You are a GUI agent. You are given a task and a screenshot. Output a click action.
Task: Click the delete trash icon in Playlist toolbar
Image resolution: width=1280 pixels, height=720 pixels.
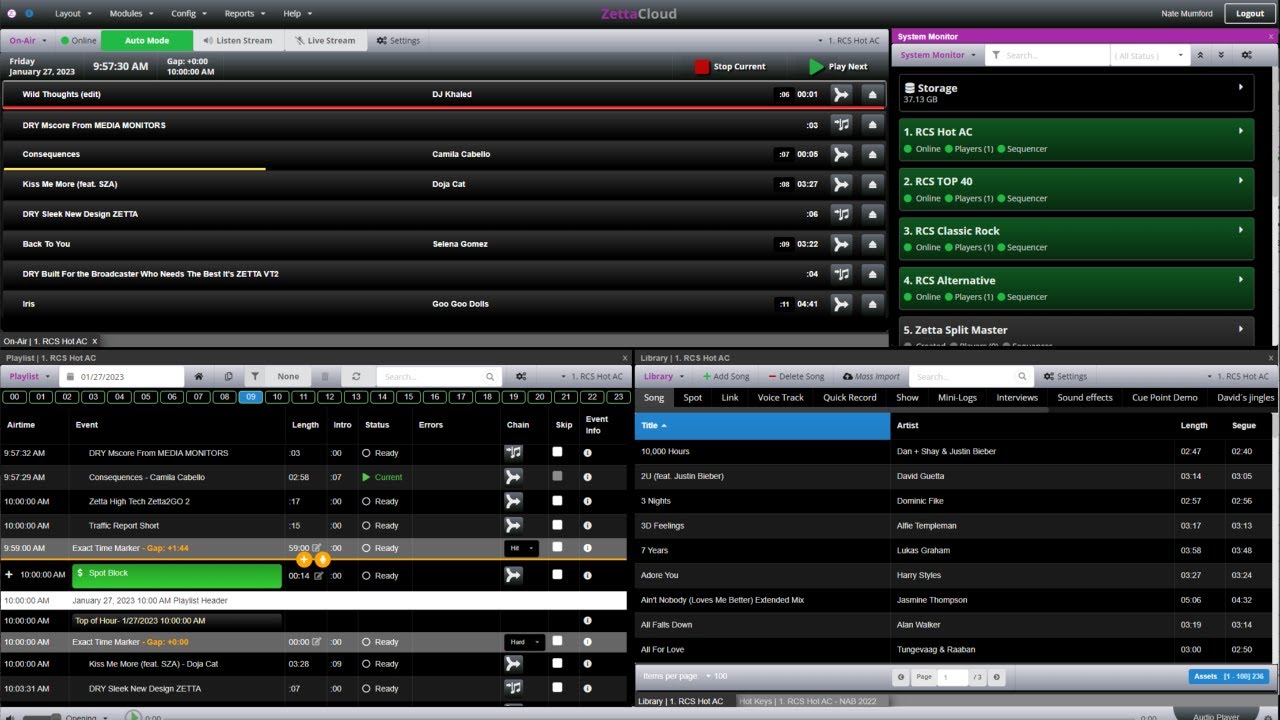click(x=325, y=377)
